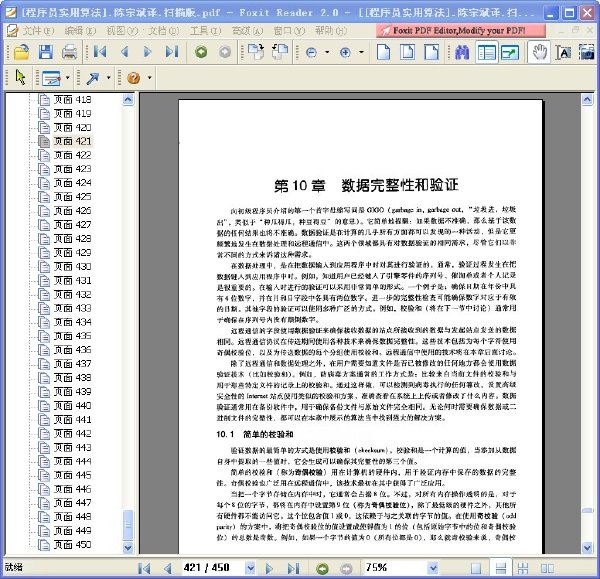Image resolution: width=600 pixels, height=579 pixels.
Task: Select 页面 425 in page tree
Action: coord(72,197)
